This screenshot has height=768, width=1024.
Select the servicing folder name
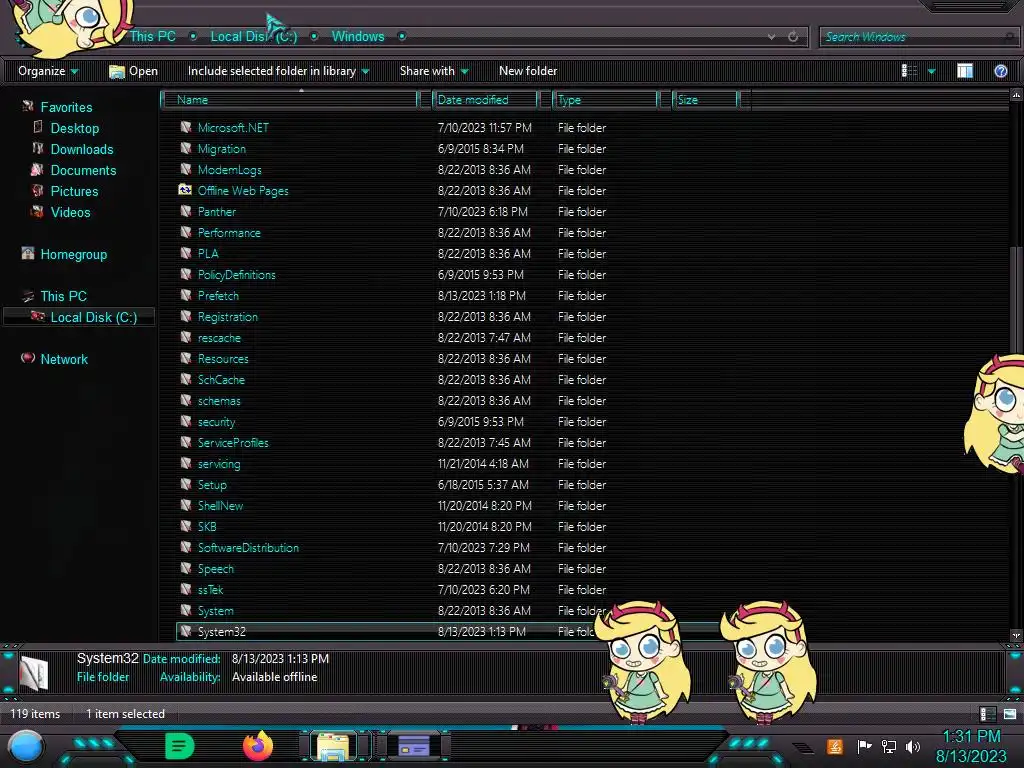pyautogui.click(x=219, y=464)
